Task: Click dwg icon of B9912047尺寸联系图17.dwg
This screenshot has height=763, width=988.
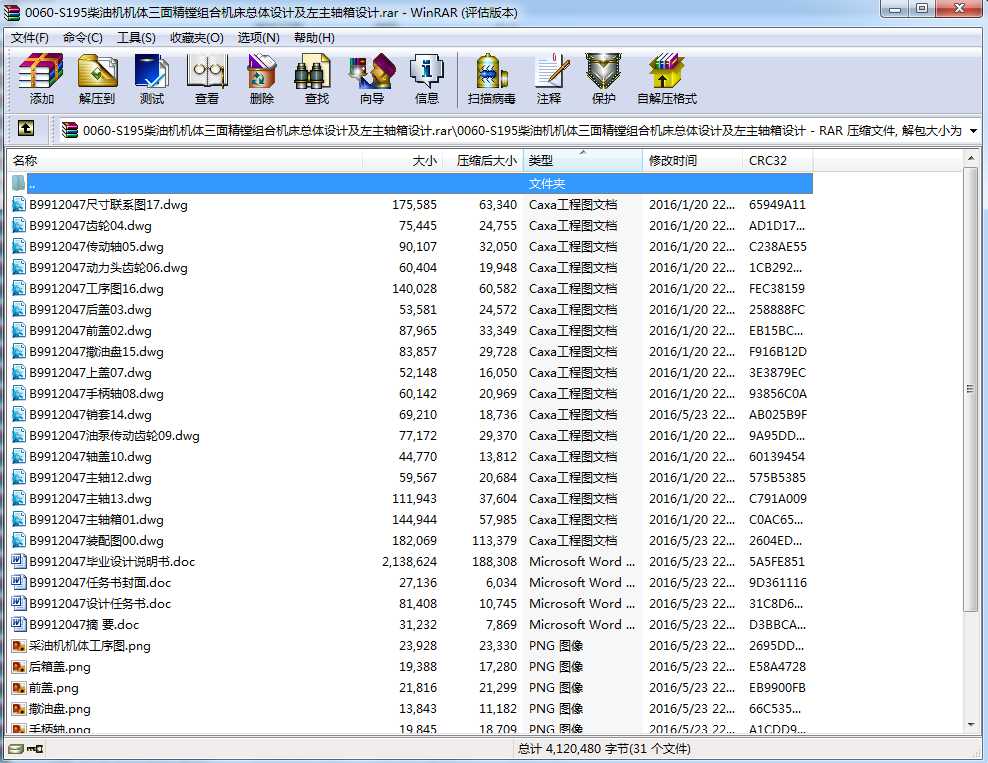Action: coord(19,204)
